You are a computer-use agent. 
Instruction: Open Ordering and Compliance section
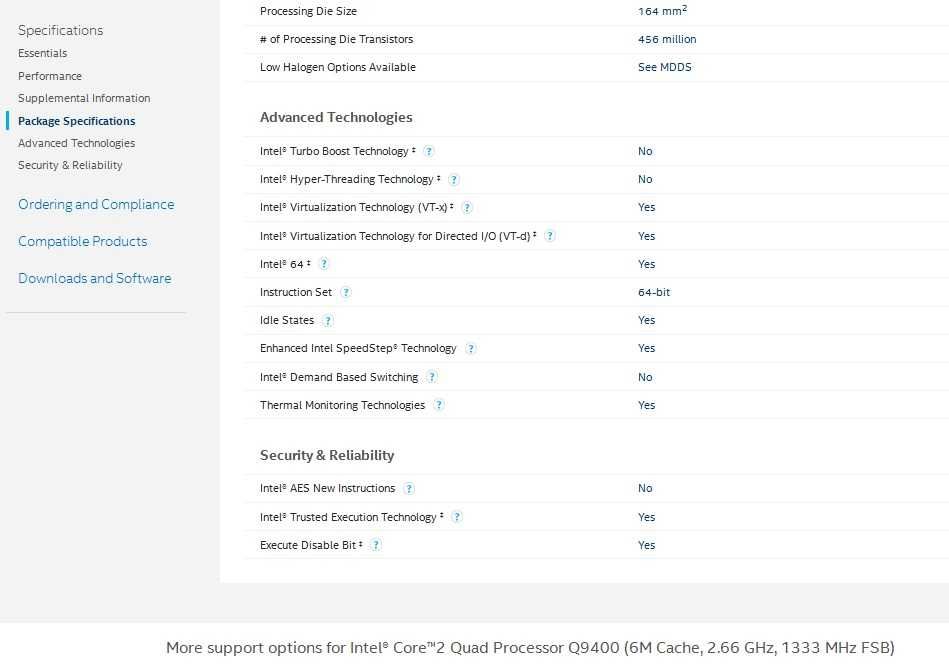(x=96, y=204)
